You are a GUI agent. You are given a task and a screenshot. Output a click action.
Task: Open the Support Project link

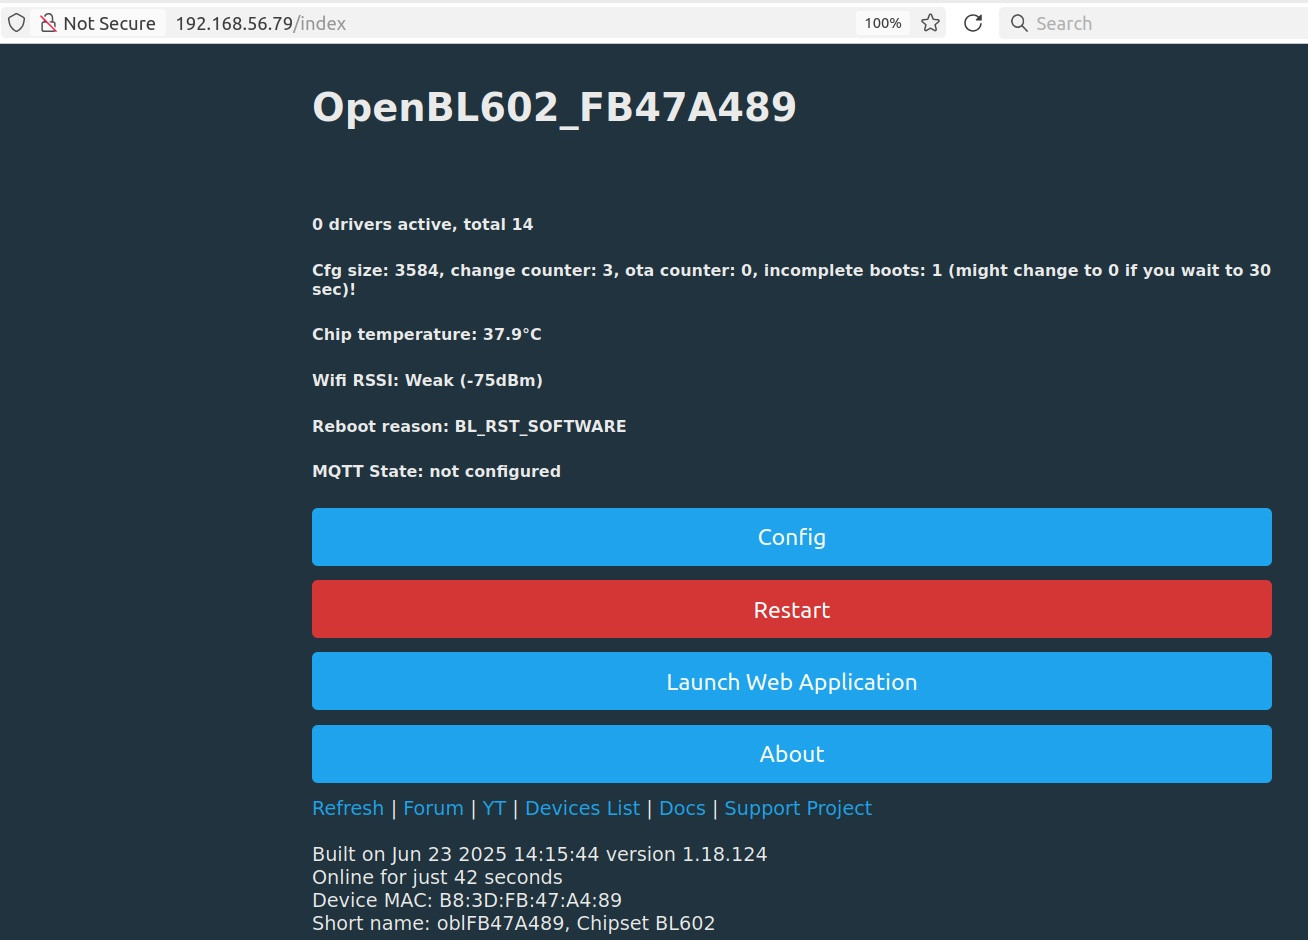[x=798, y=808]
